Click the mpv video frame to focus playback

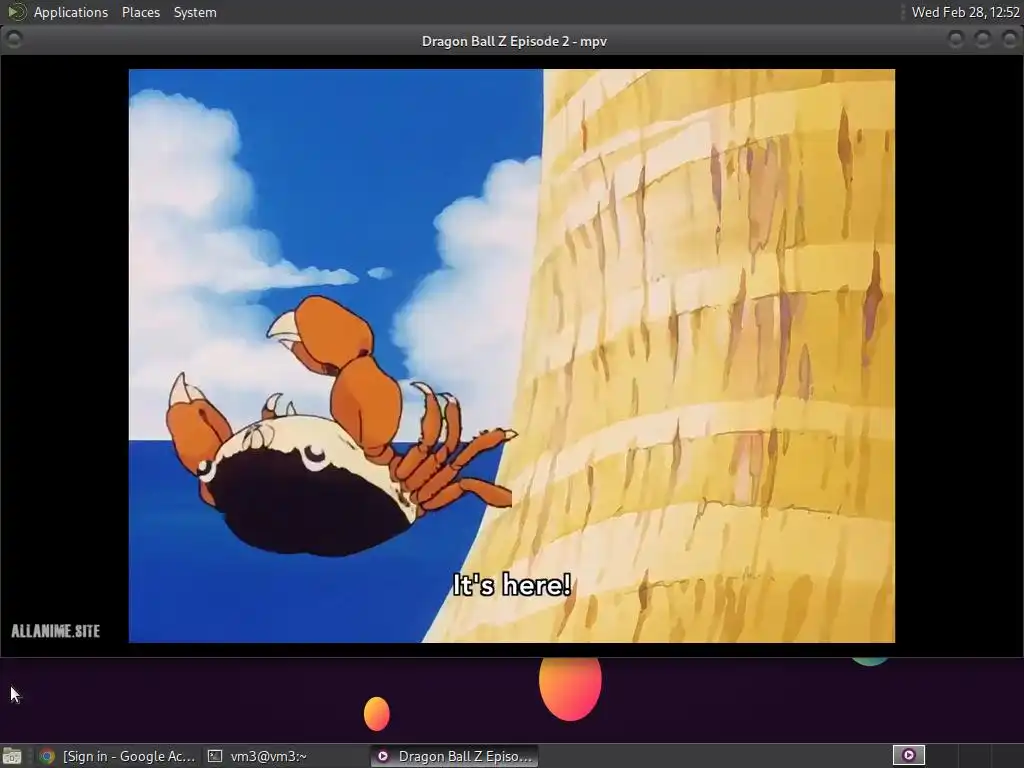tap(511, 355)
